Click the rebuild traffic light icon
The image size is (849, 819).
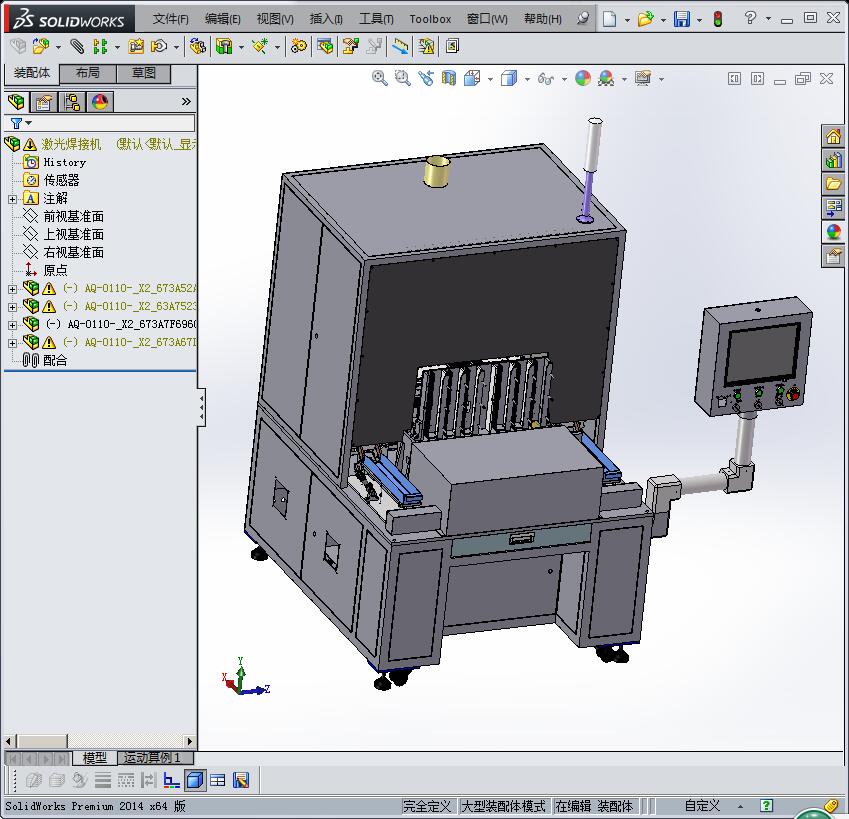[x=717, y=19]
